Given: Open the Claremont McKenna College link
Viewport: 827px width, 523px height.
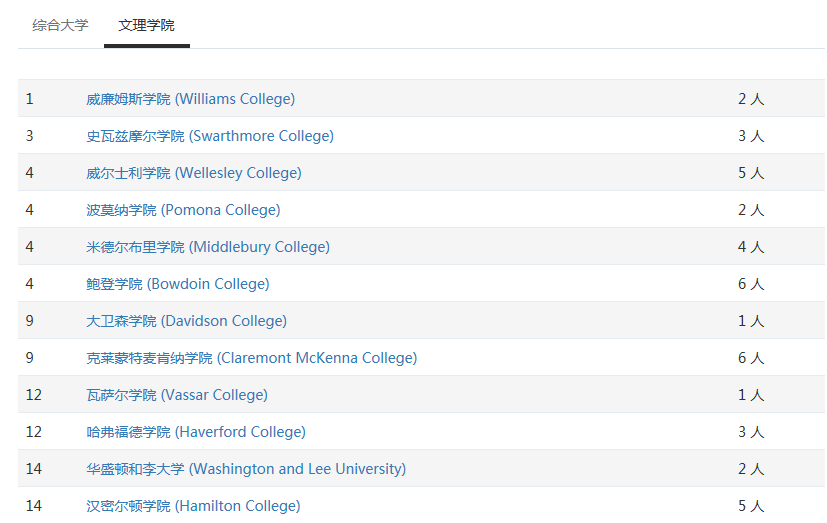Looking at the screenshot, I should pos(252,357).
